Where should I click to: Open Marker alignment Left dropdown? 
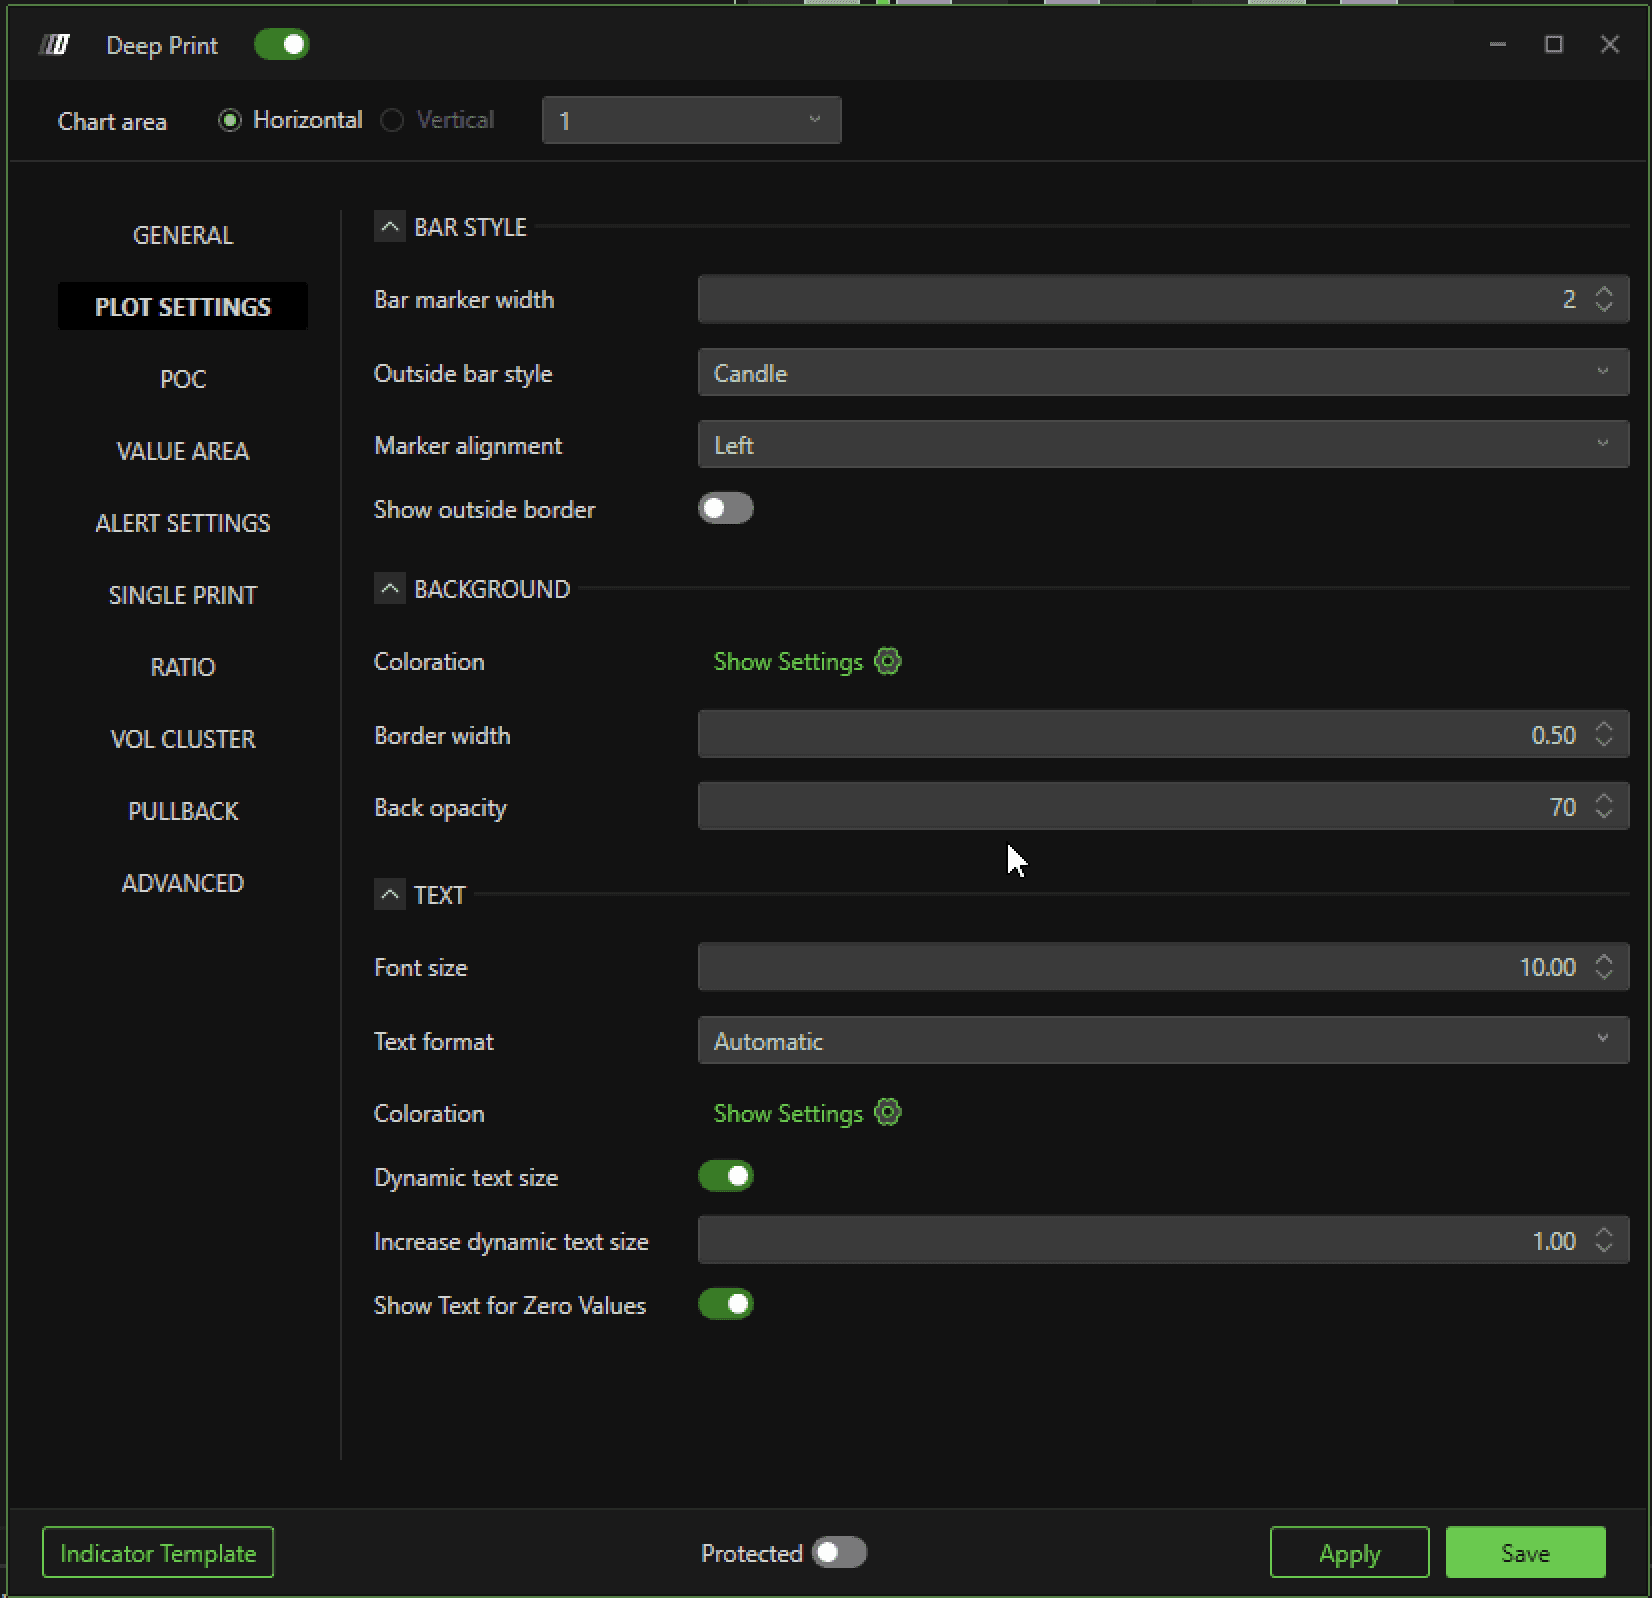[1163, 445]
